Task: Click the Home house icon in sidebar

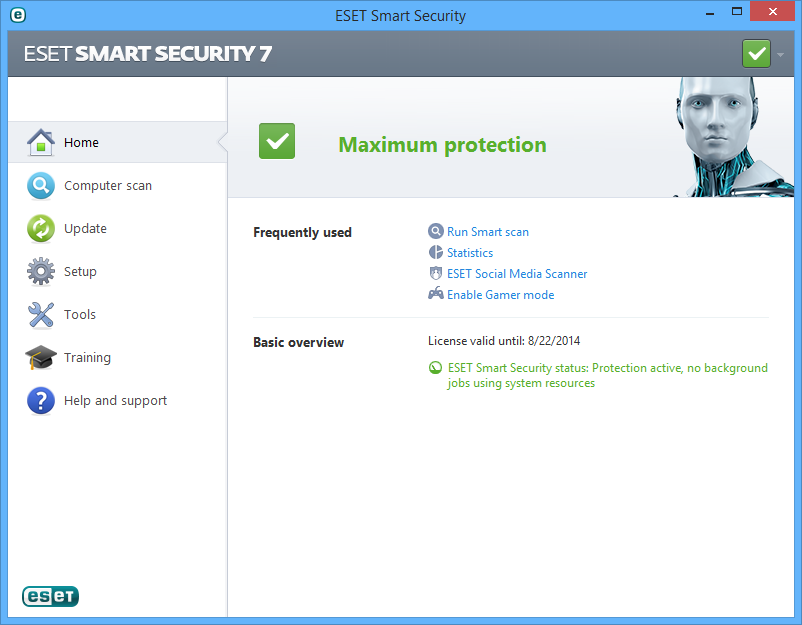Action: 40,143
